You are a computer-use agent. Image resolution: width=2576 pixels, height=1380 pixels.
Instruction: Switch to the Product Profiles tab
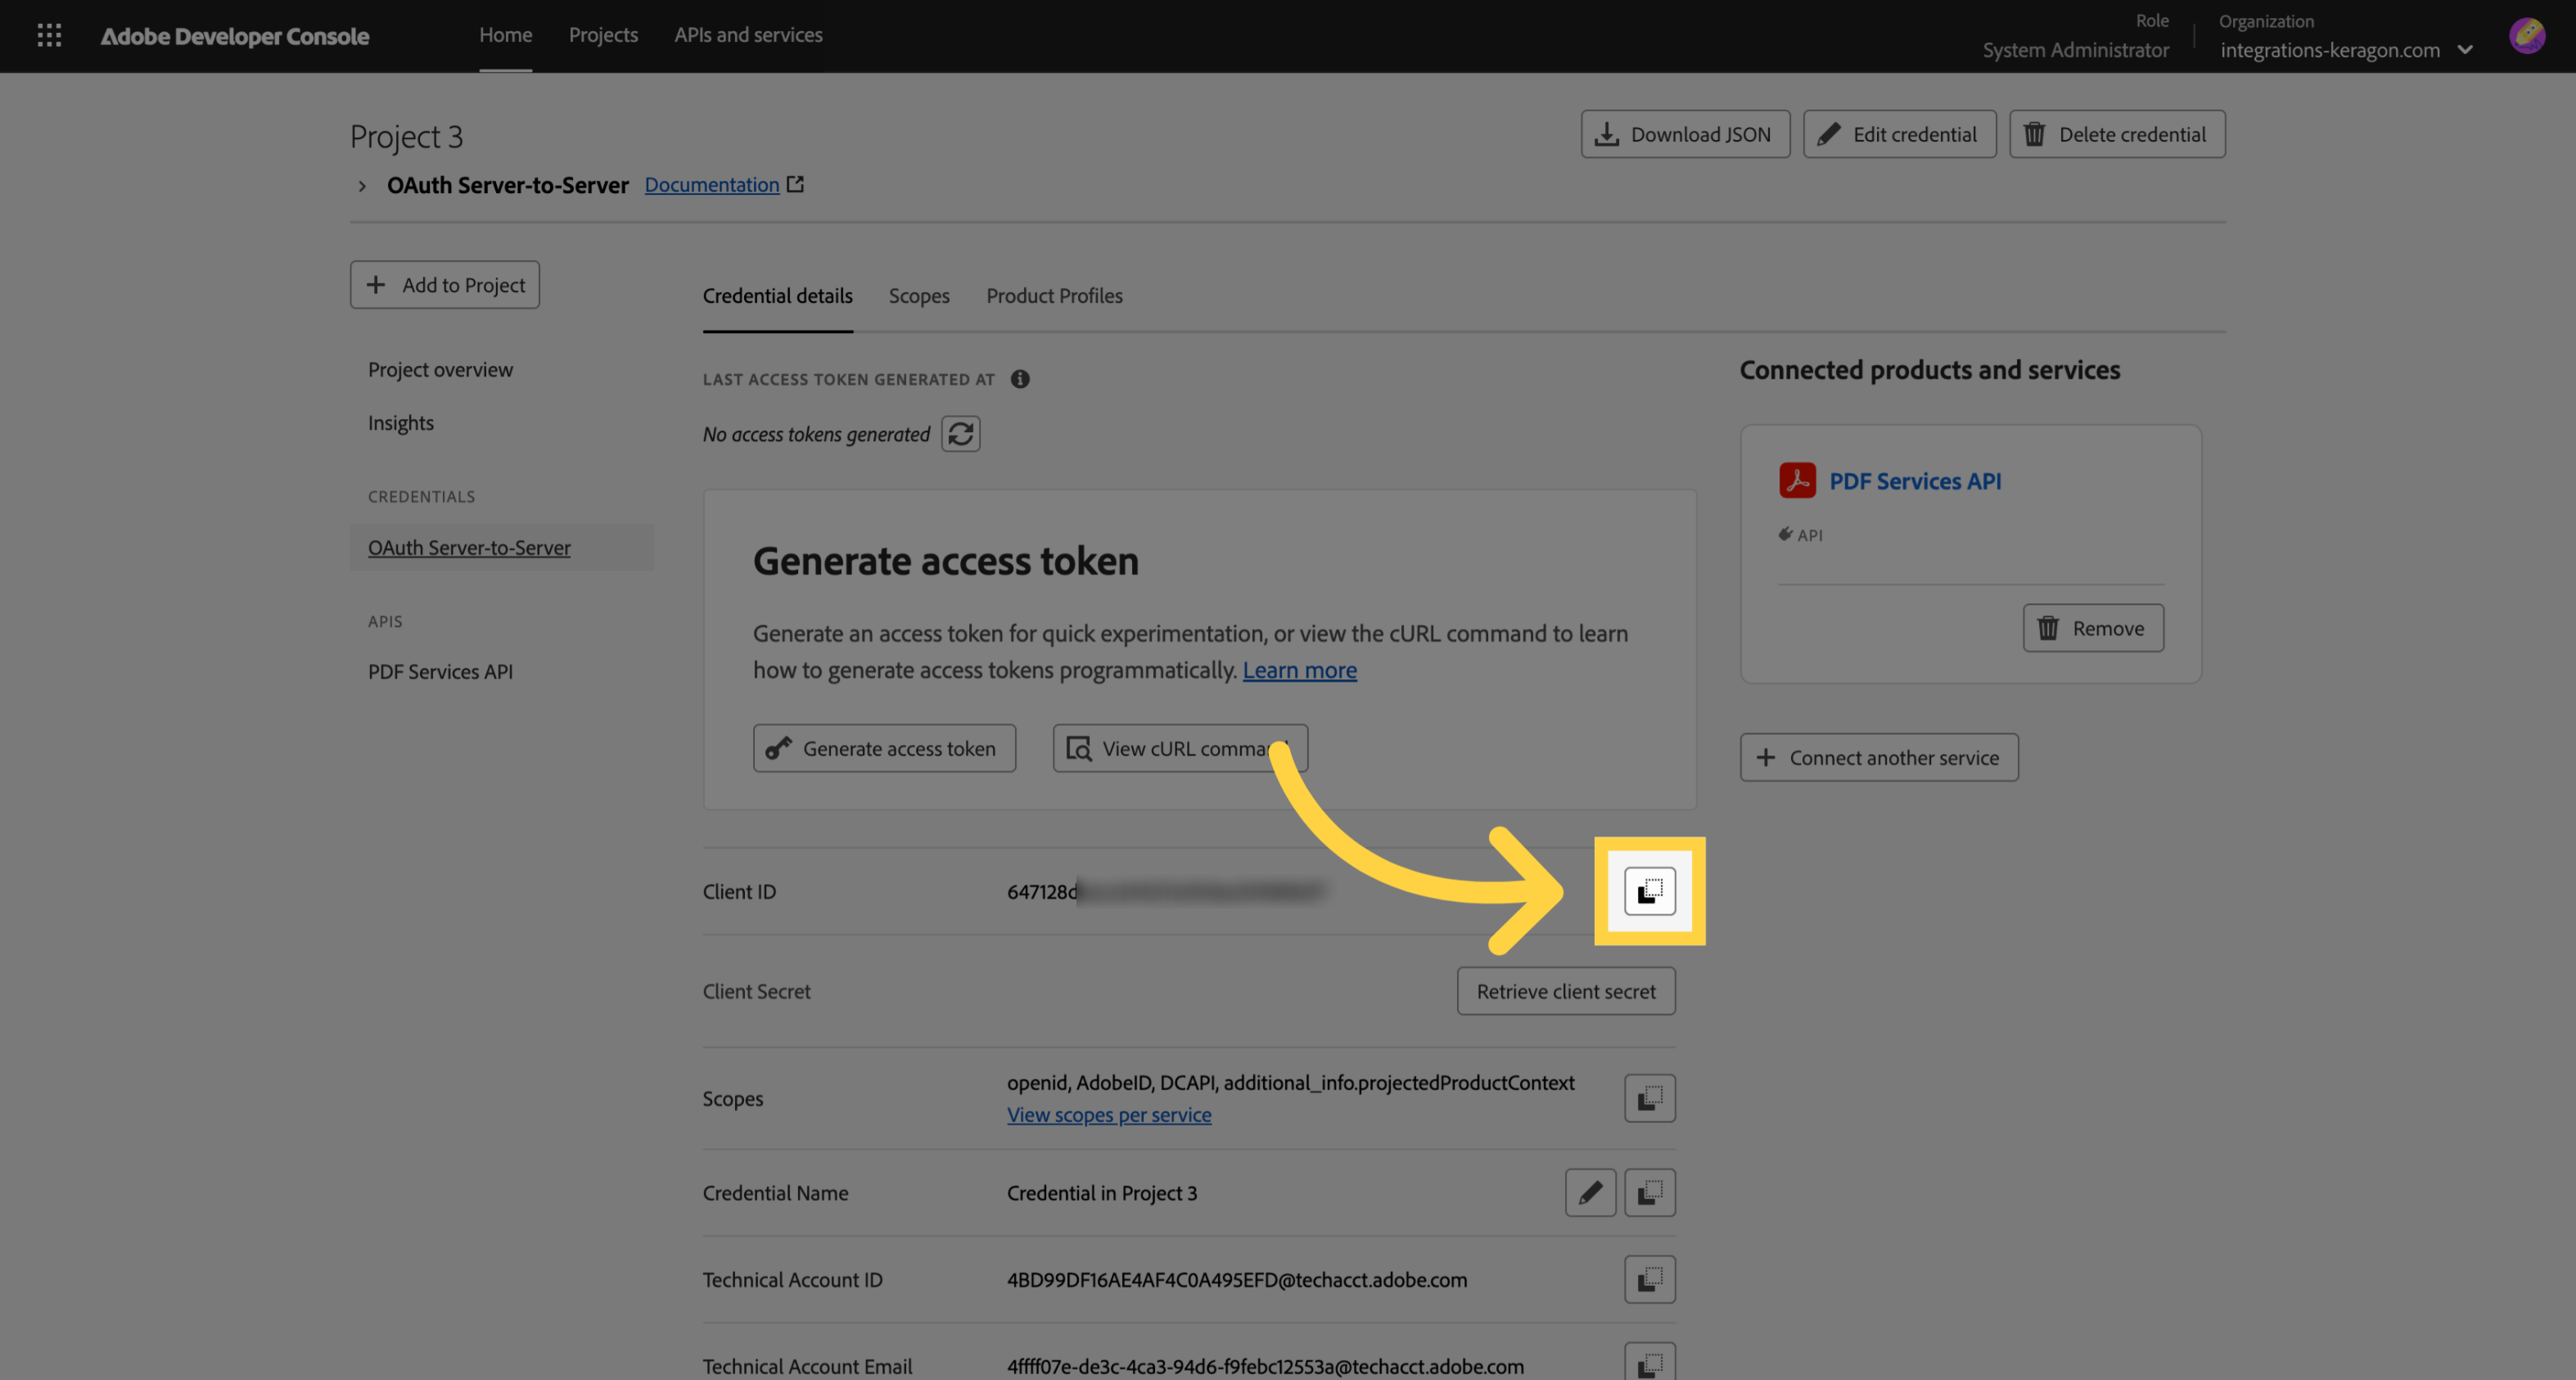click(x=1054, y=296)
